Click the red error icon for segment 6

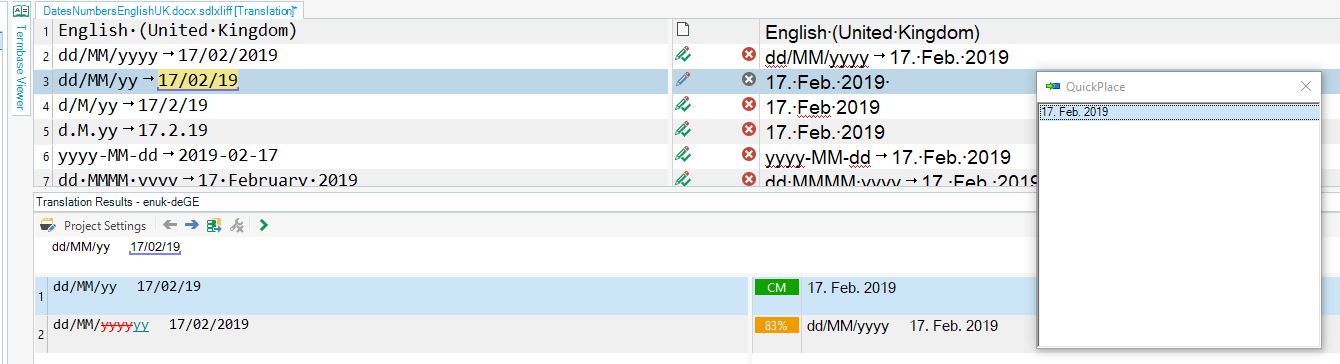pyautogui.click(x=748, y=155)
